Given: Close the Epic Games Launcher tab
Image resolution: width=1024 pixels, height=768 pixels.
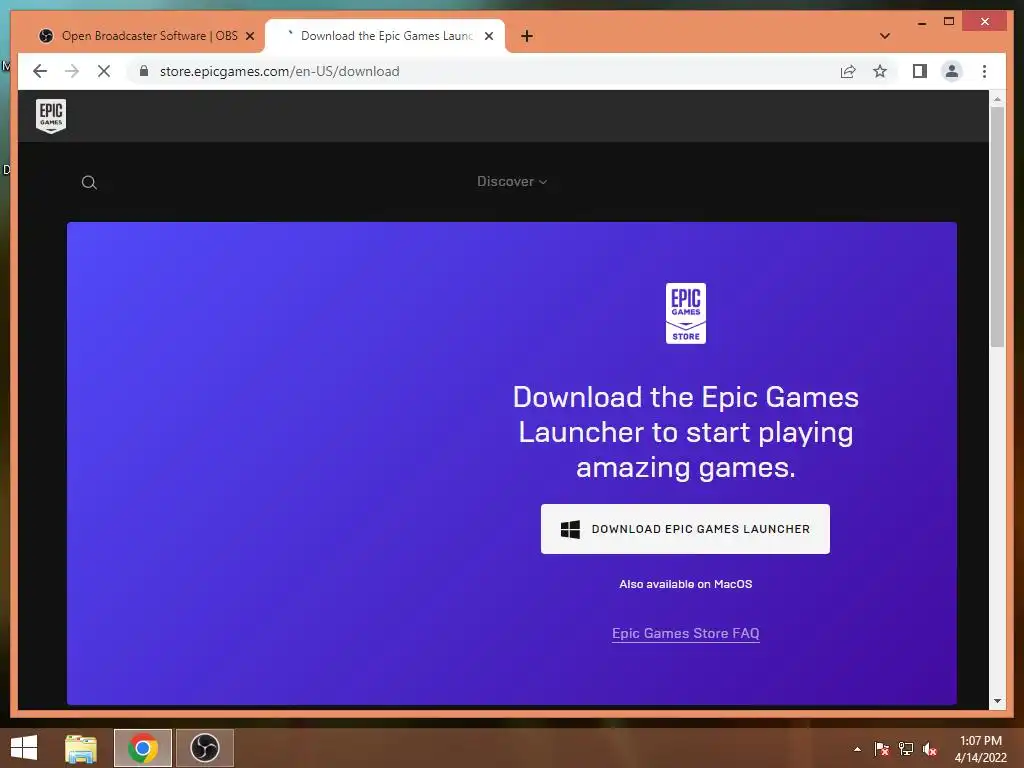Looking at the screenshot, I should click(488, 36).
